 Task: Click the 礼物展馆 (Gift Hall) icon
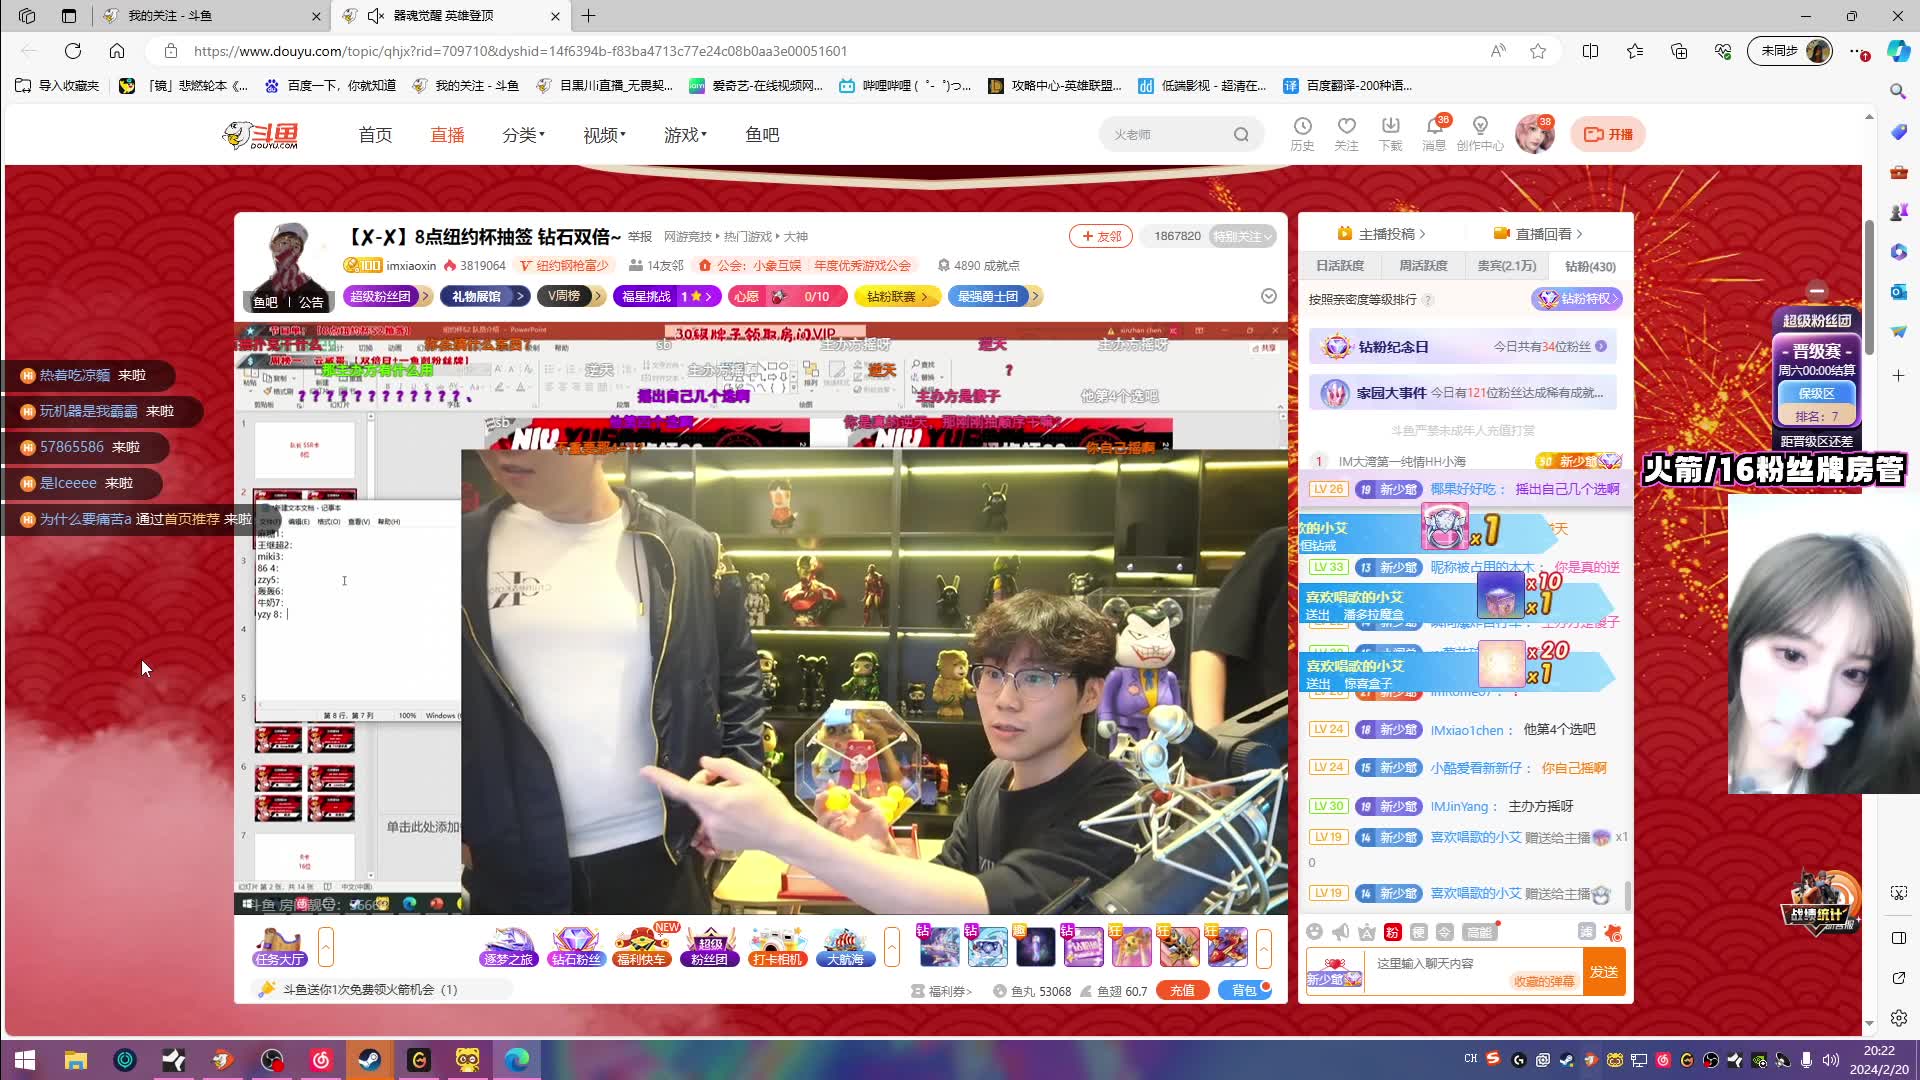(x=475, y=295)
